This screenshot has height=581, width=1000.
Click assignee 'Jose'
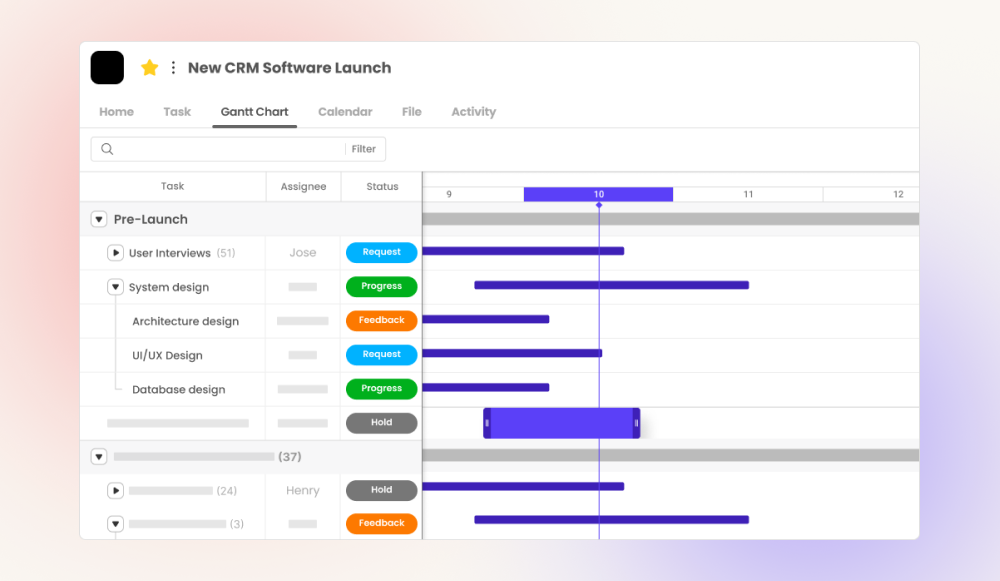tap(302, 253)
